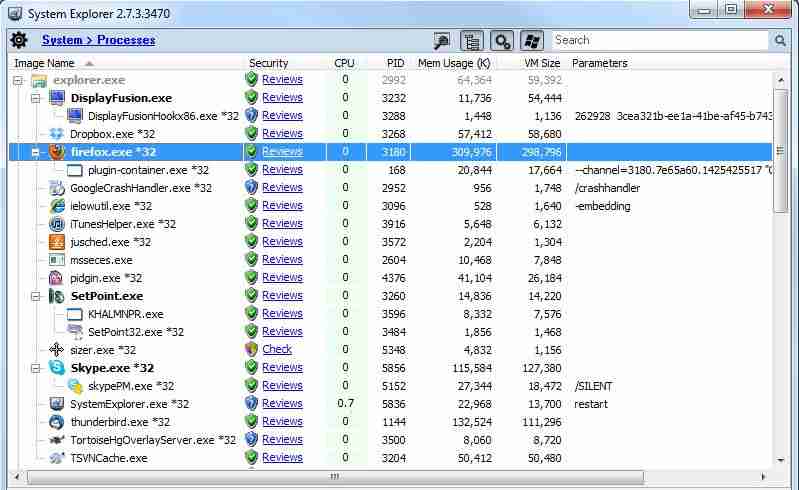
Task: Click the firefox.exe process icon
Action: point(57,152)
